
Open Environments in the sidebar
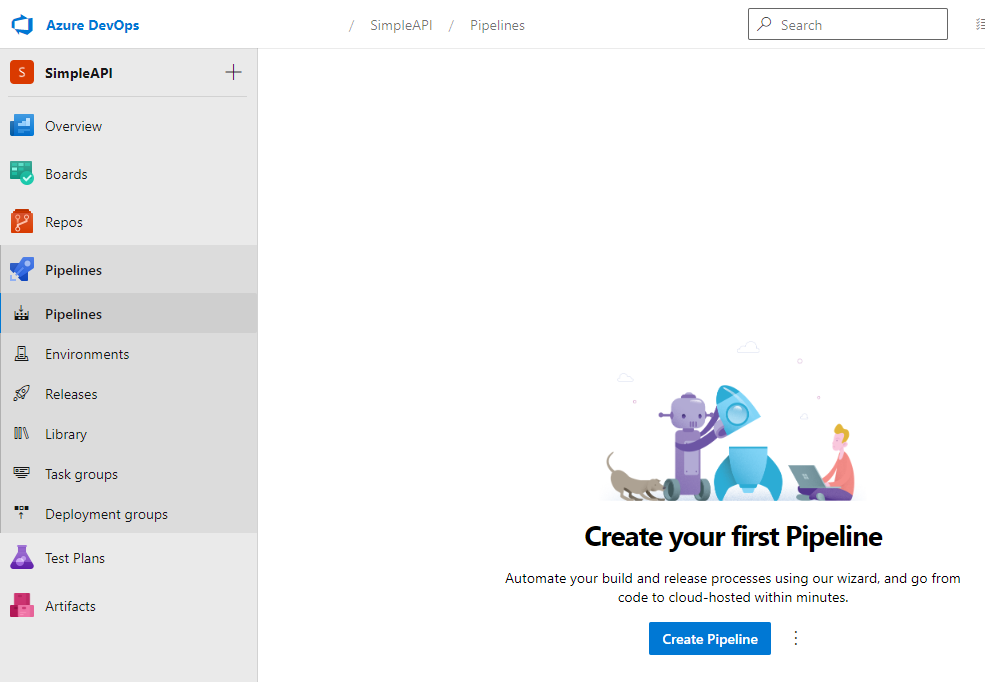tap(87, 354)
